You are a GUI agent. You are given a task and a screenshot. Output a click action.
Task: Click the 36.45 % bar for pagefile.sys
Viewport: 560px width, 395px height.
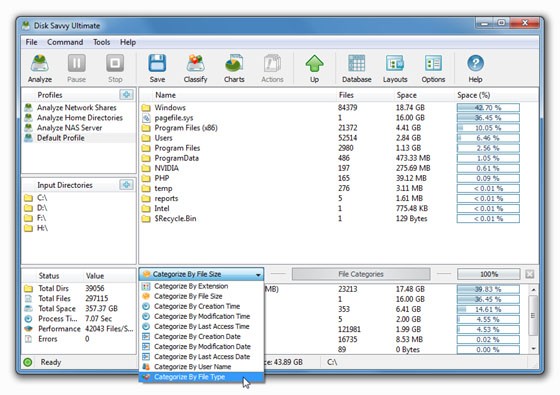pos(488,118)
